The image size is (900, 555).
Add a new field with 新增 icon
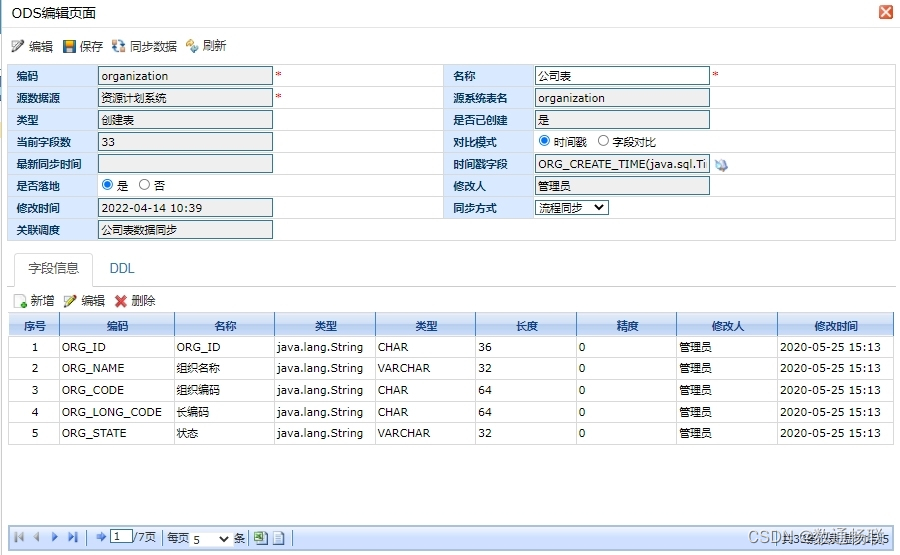[20, 301]
